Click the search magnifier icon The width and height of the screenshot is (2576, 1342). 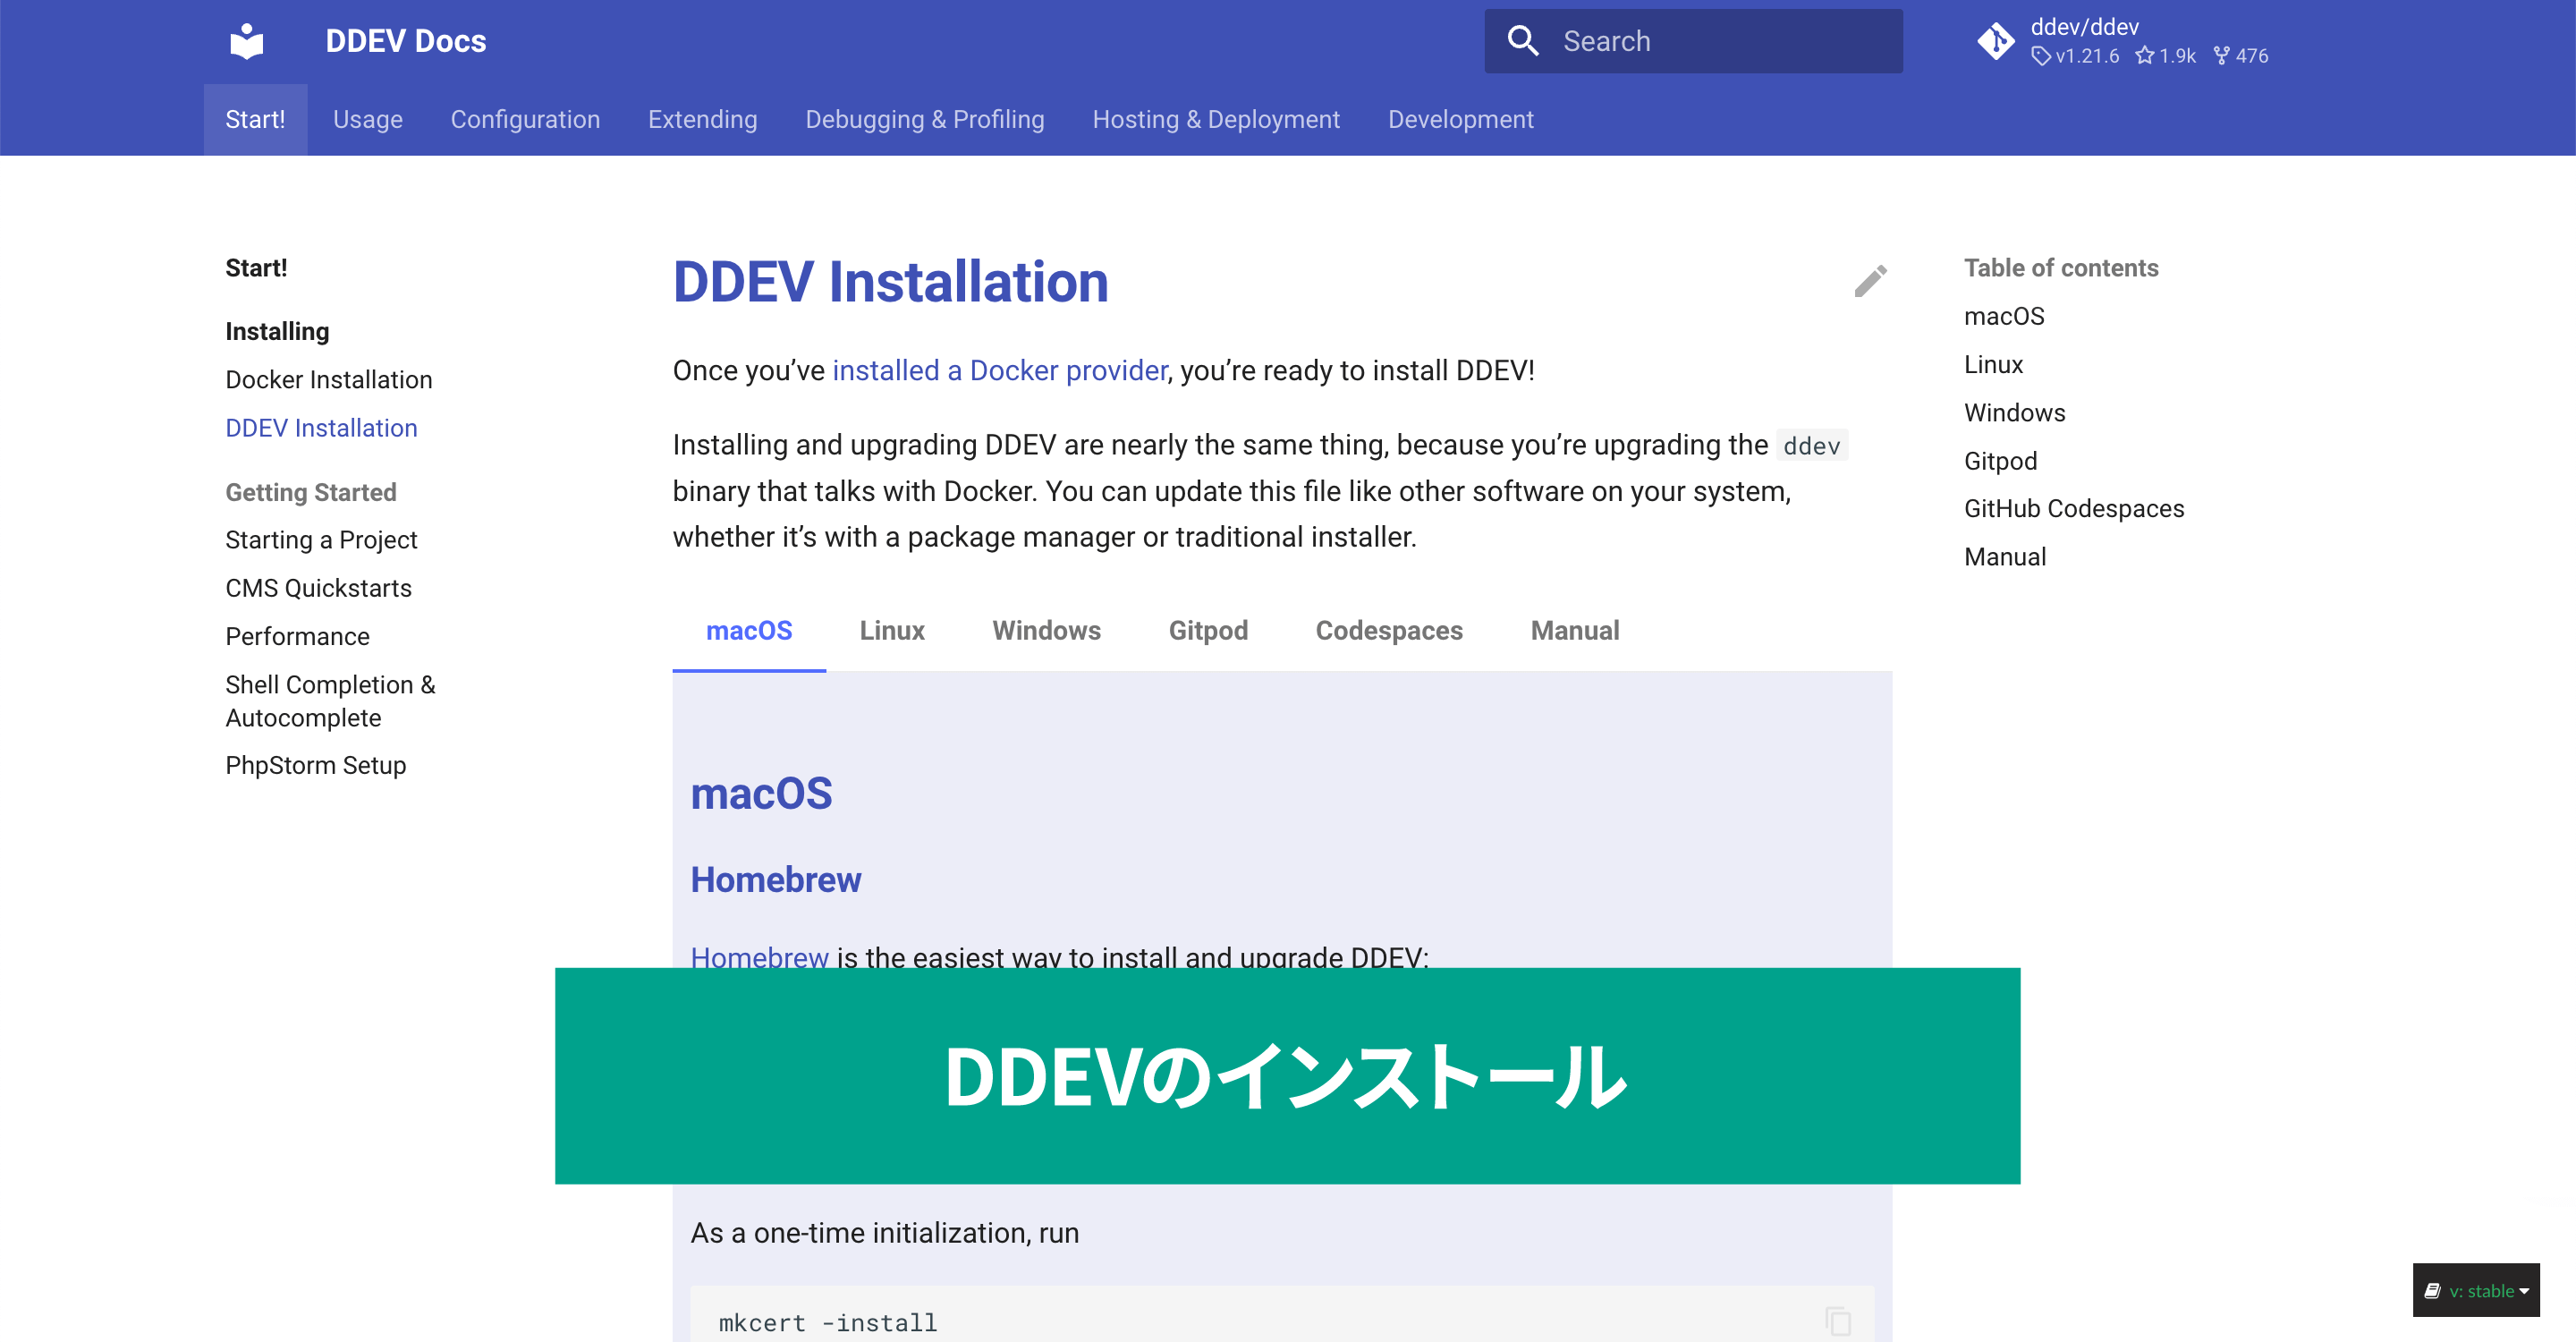pos(1522,41)
